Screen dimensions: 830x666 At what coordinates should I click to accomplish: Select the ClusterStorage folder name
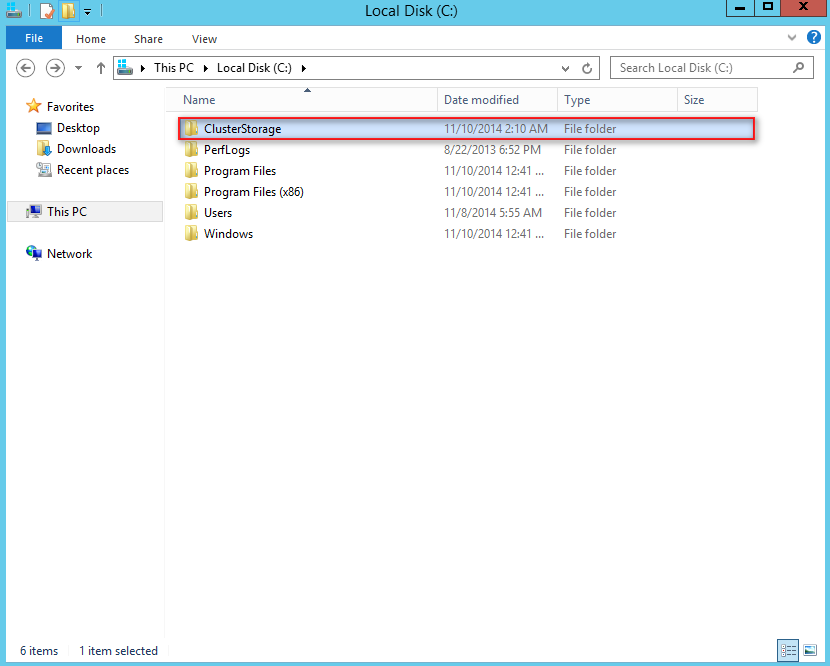pyautogui.click(x=242, y=129)
